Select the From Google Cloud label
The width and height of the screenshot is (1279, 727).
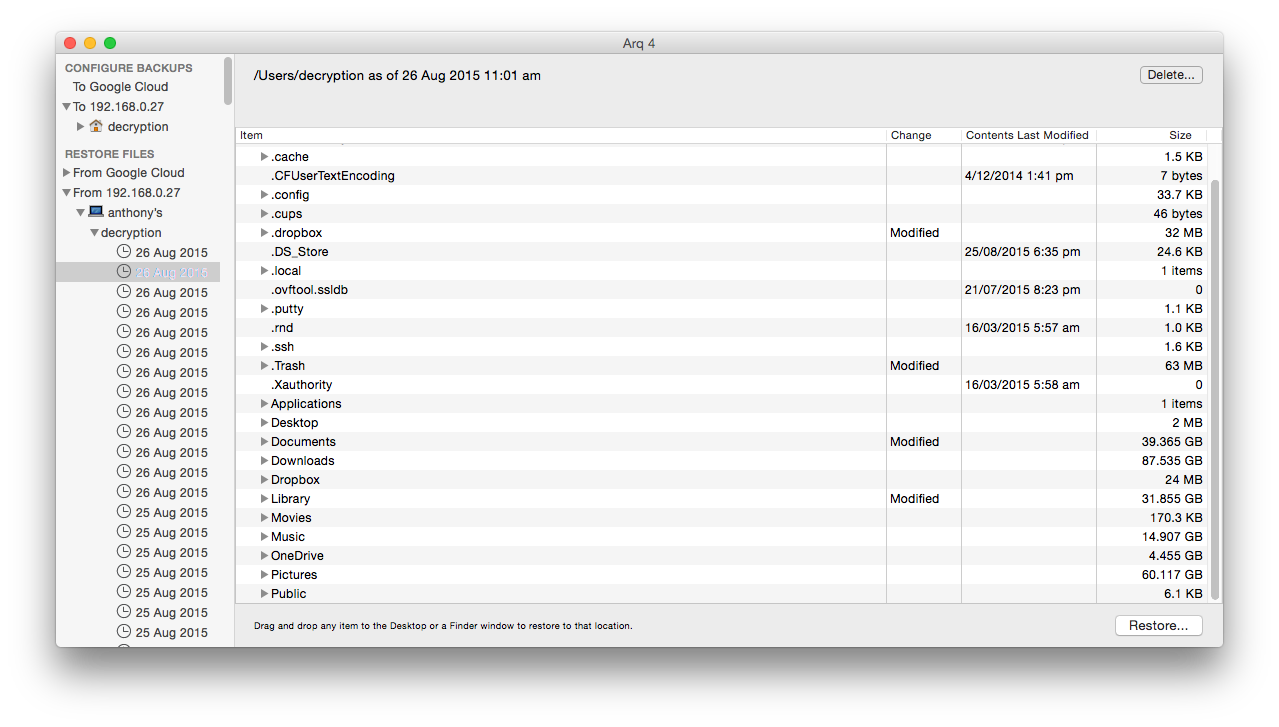[129, 173]
